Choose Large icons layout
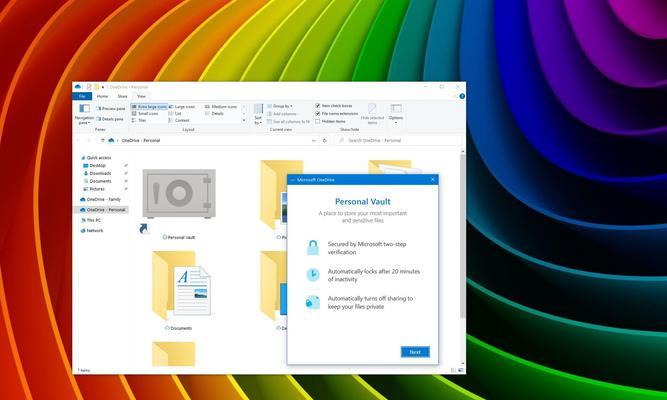The height and width of the screenshot is (400, 667). pos(182,107)
